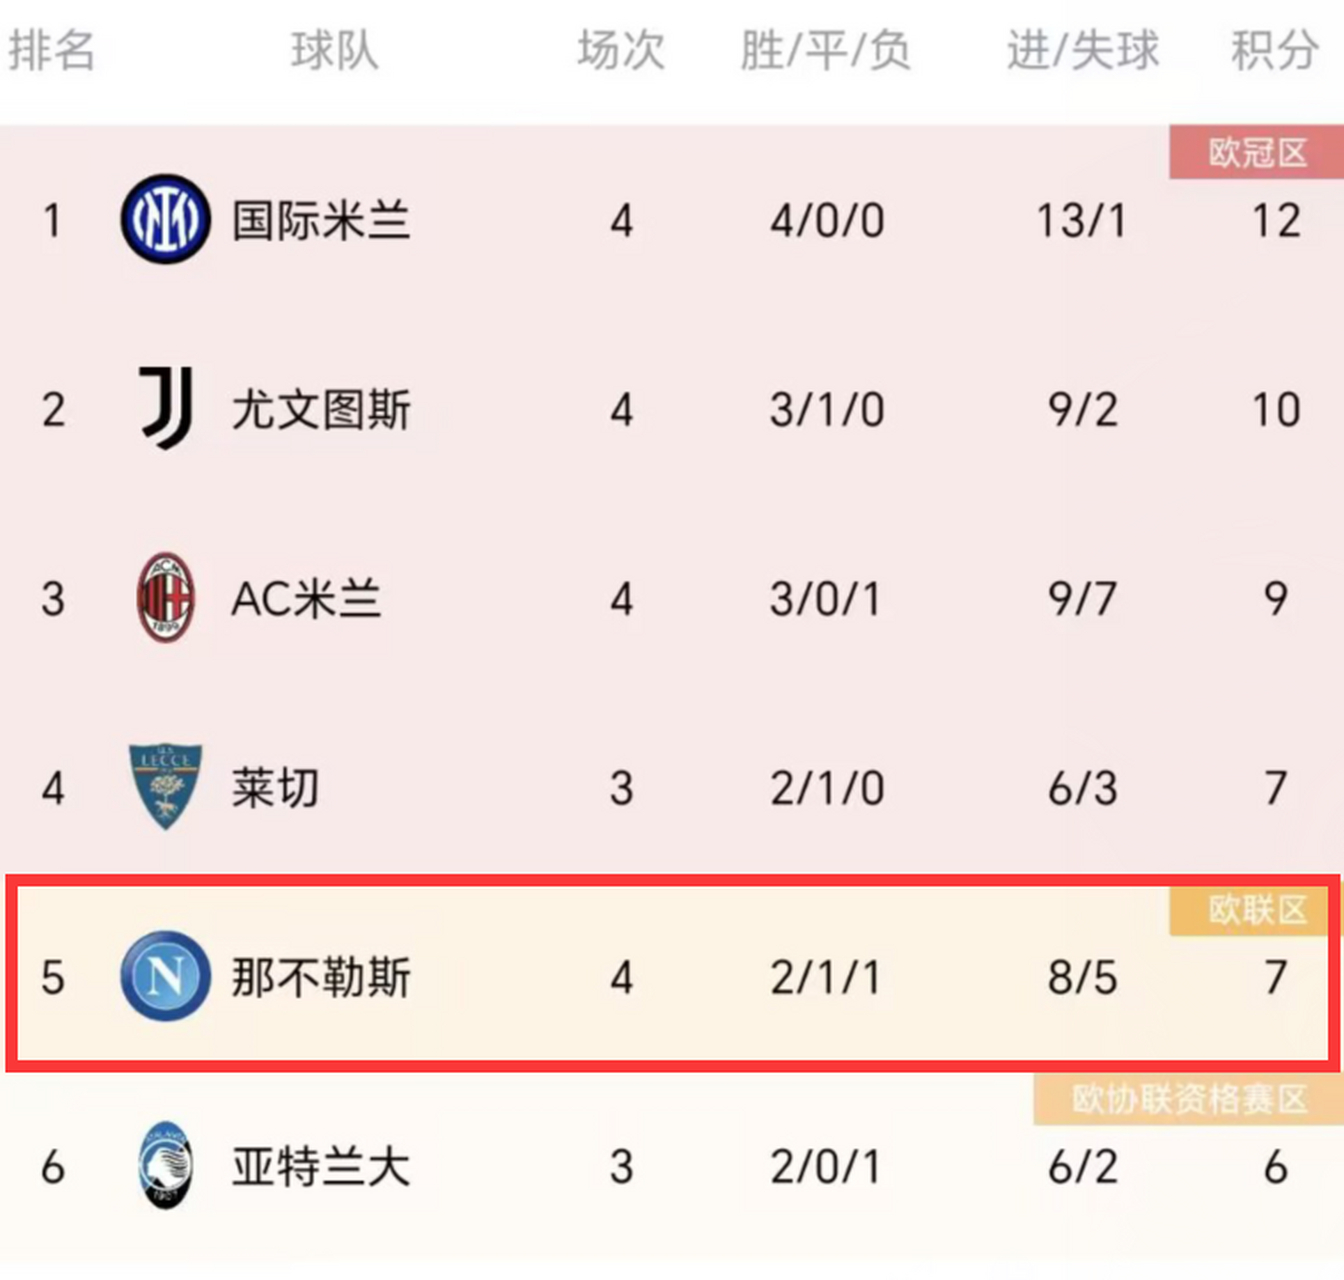The height and width of the screenshot is (1280, 1344).
Task: Select the Lecce team crest
Action: click(165, 786)
